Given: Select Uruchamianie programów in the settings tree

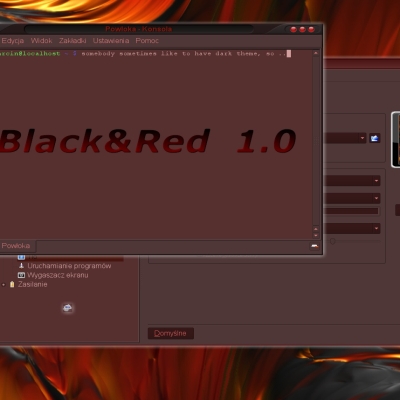Looking at the screenshot, I should click(x=69, y=266).
